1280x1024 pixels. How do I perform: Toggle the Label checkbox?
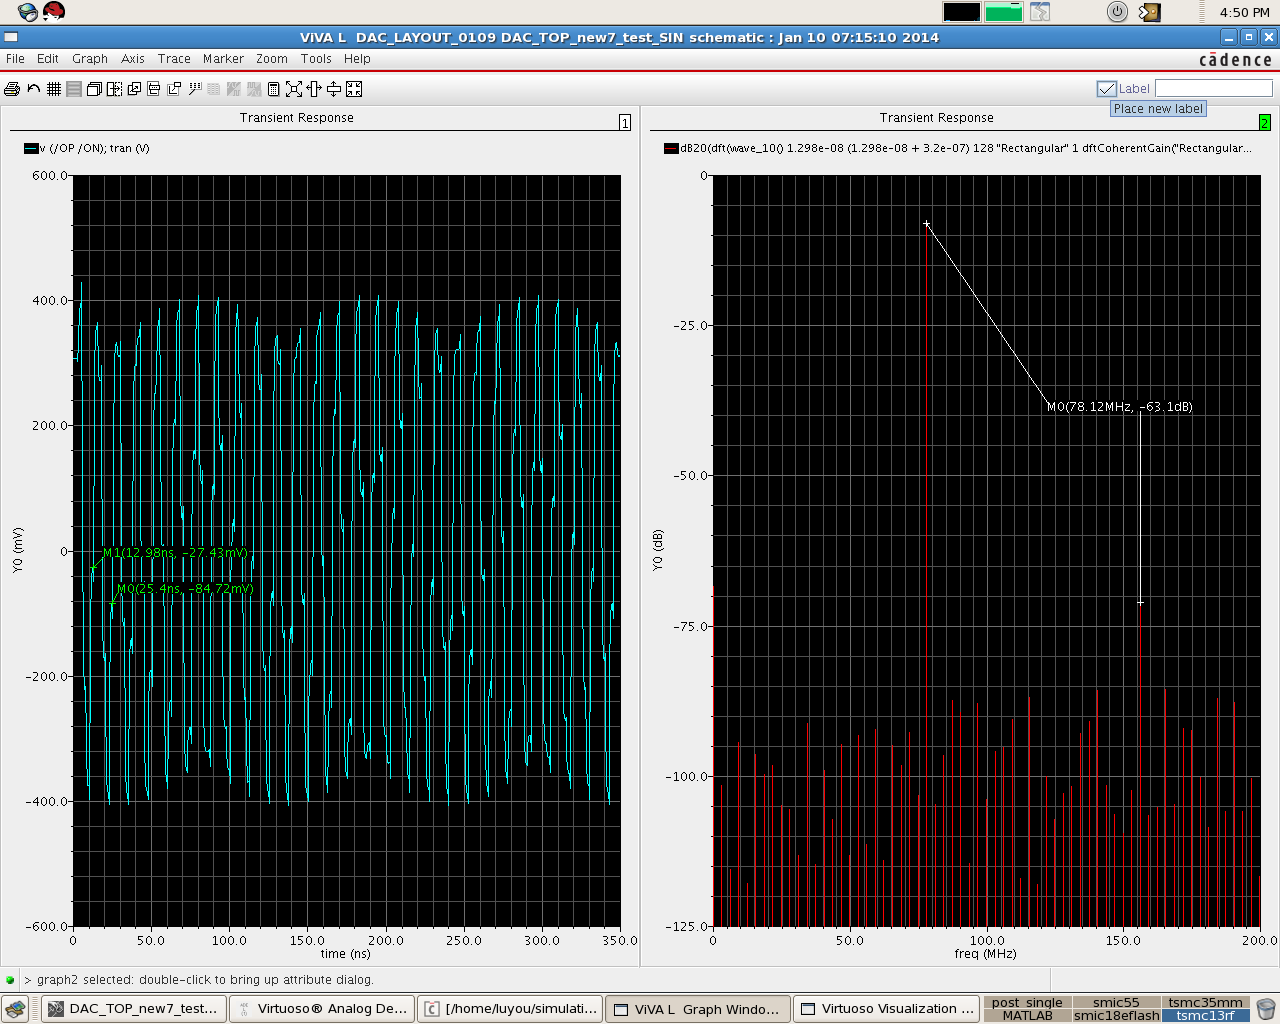click(1106, 89)
